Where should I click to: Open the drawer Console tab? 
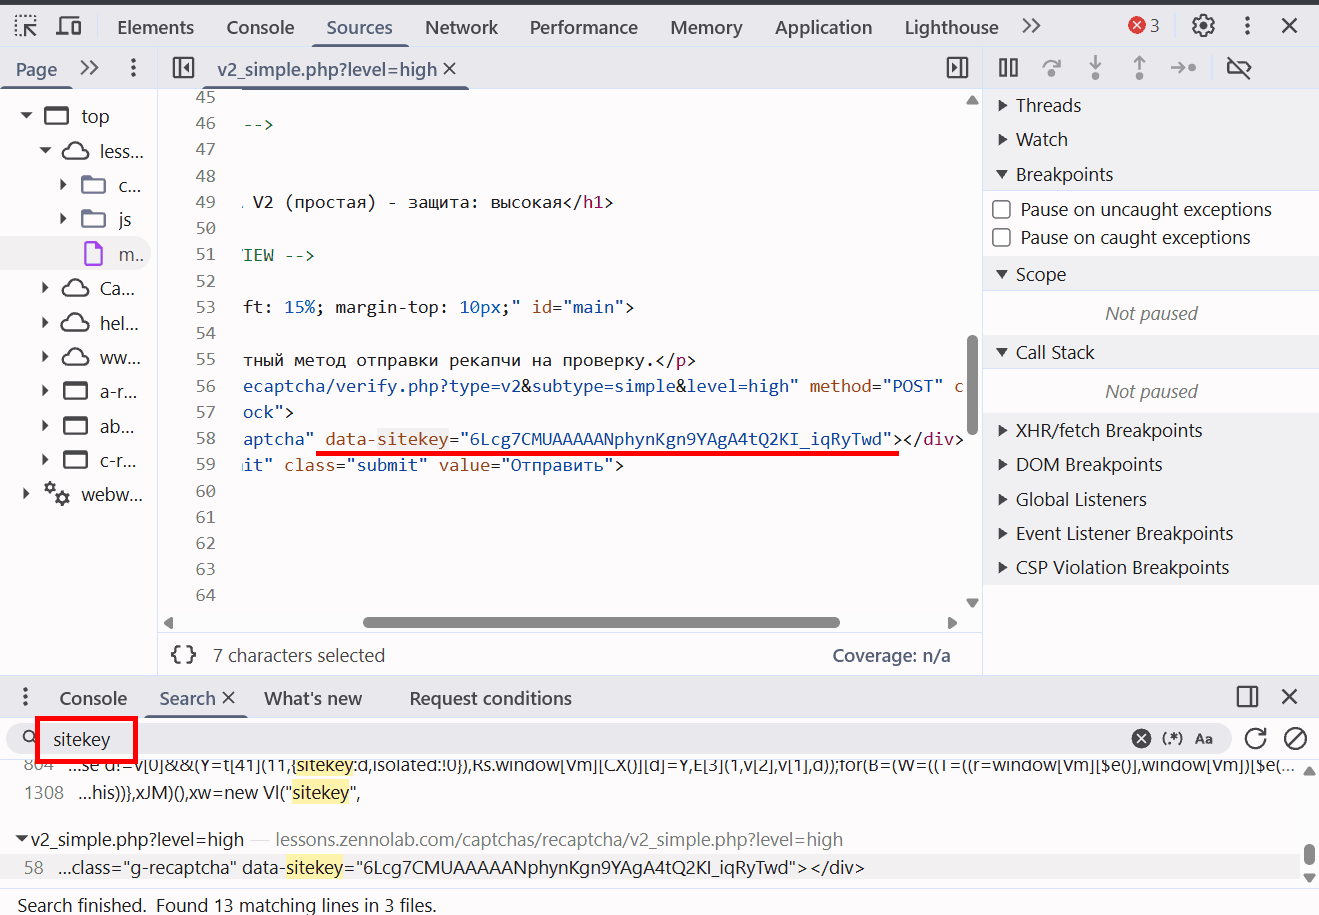pyautogui.click(x=93, y=698)
